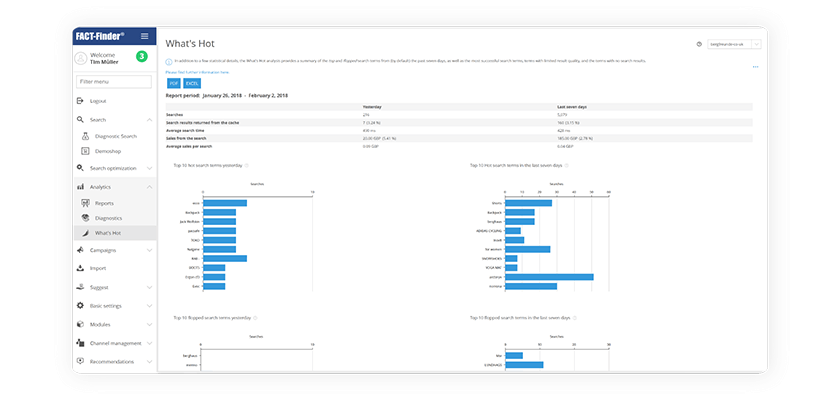Click the Modules cube icon
Viewport: 840px width, 400px height.
80,324
